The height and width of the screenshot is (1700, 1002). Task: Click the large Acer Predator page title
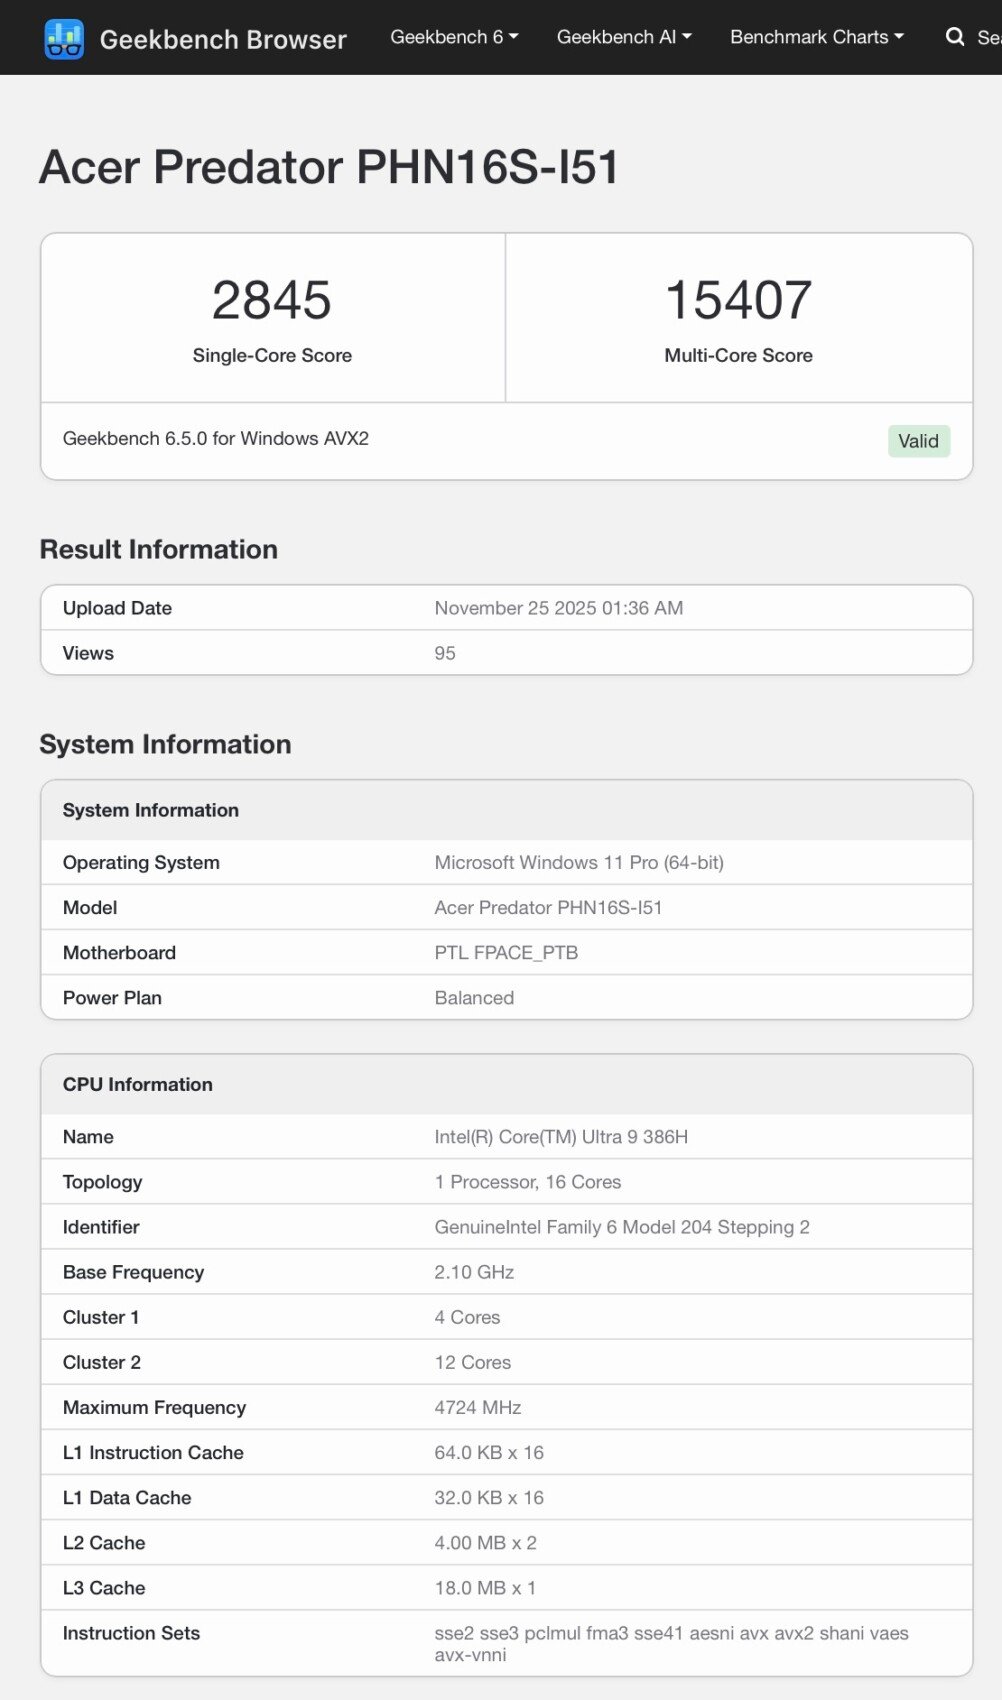(x=329, y=167)
